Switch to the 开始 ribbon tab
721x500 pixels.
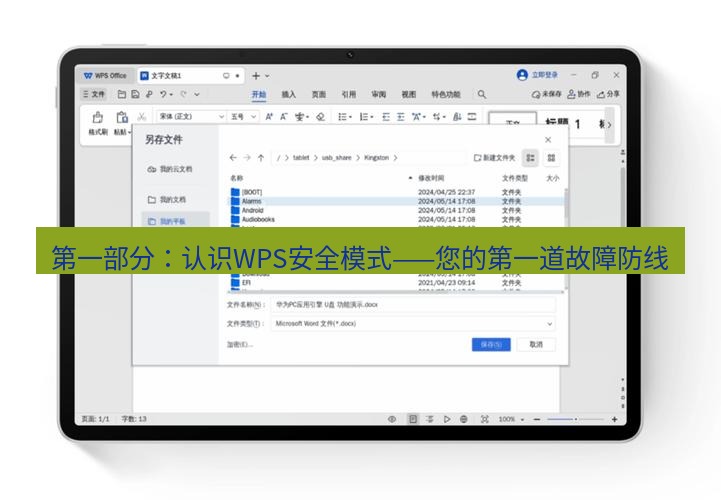coord(259,94)
